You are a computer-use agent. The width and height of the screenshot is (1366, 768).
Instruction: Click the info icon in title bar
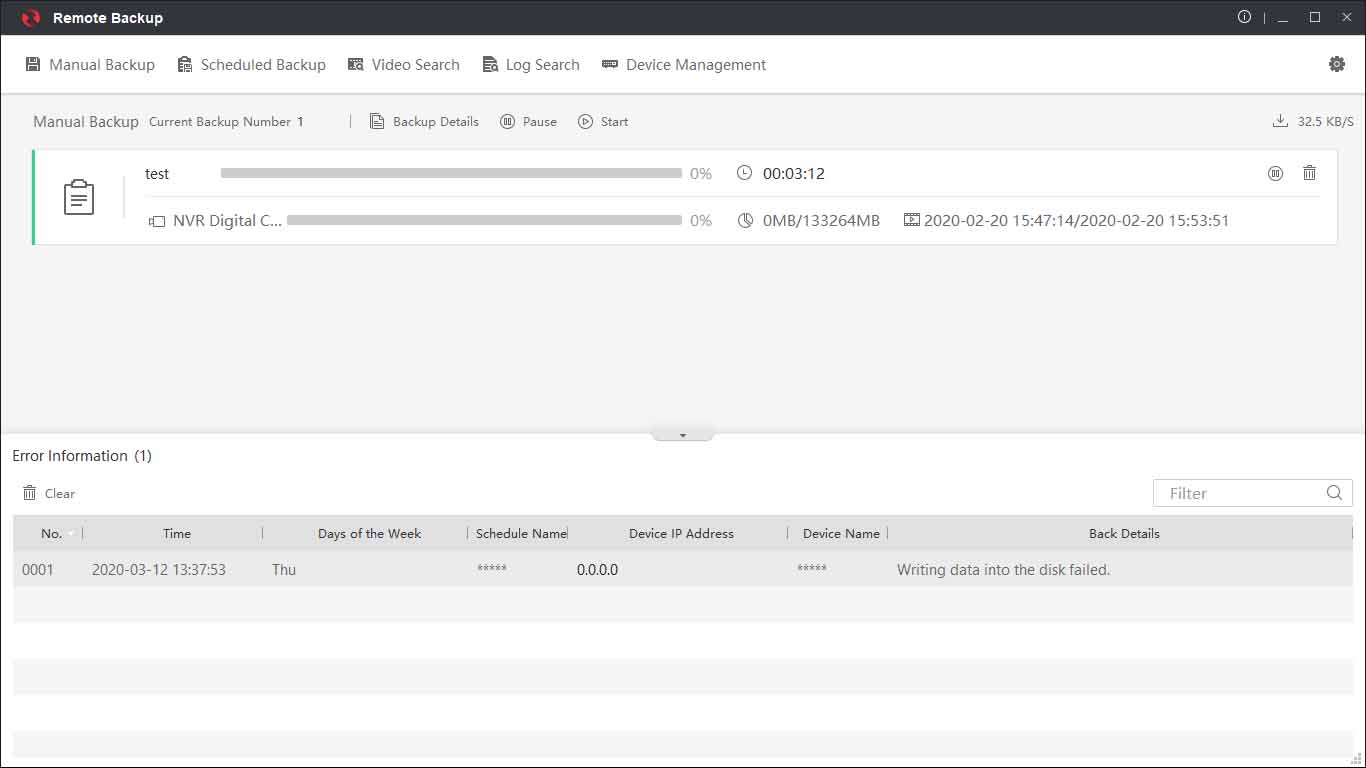pyautogui.click(x=1244, y=17)
